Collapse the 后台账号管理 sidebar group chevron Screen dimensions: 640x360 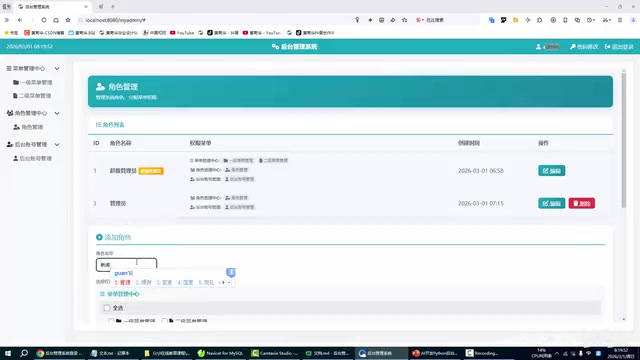(x=57, y=144)
